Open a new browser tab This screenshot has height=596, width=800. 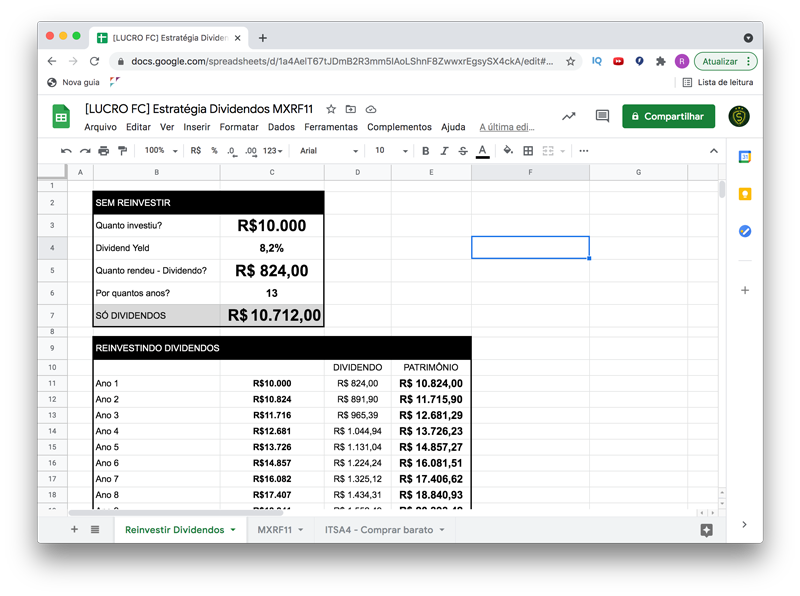click(263, 38)
